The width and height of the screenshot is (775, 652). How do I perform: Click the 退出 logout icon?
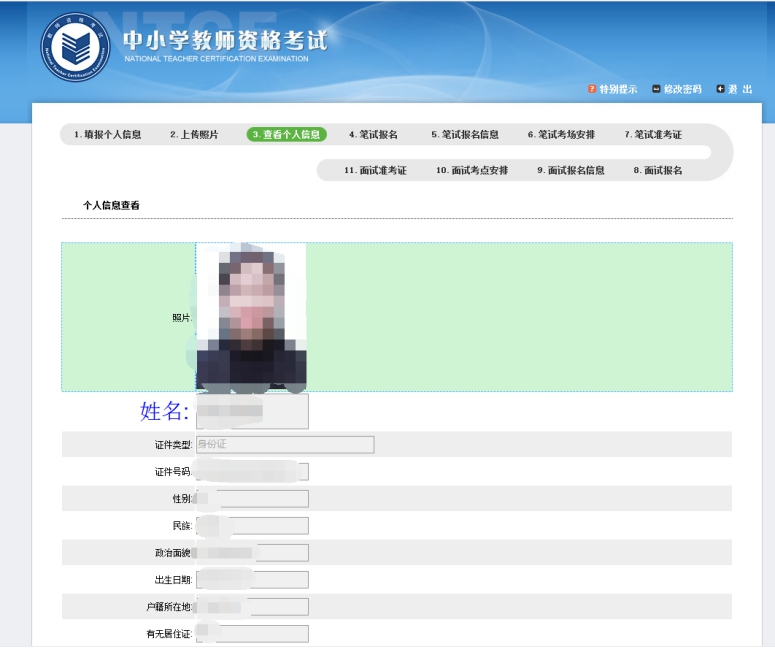click(720, 89)
